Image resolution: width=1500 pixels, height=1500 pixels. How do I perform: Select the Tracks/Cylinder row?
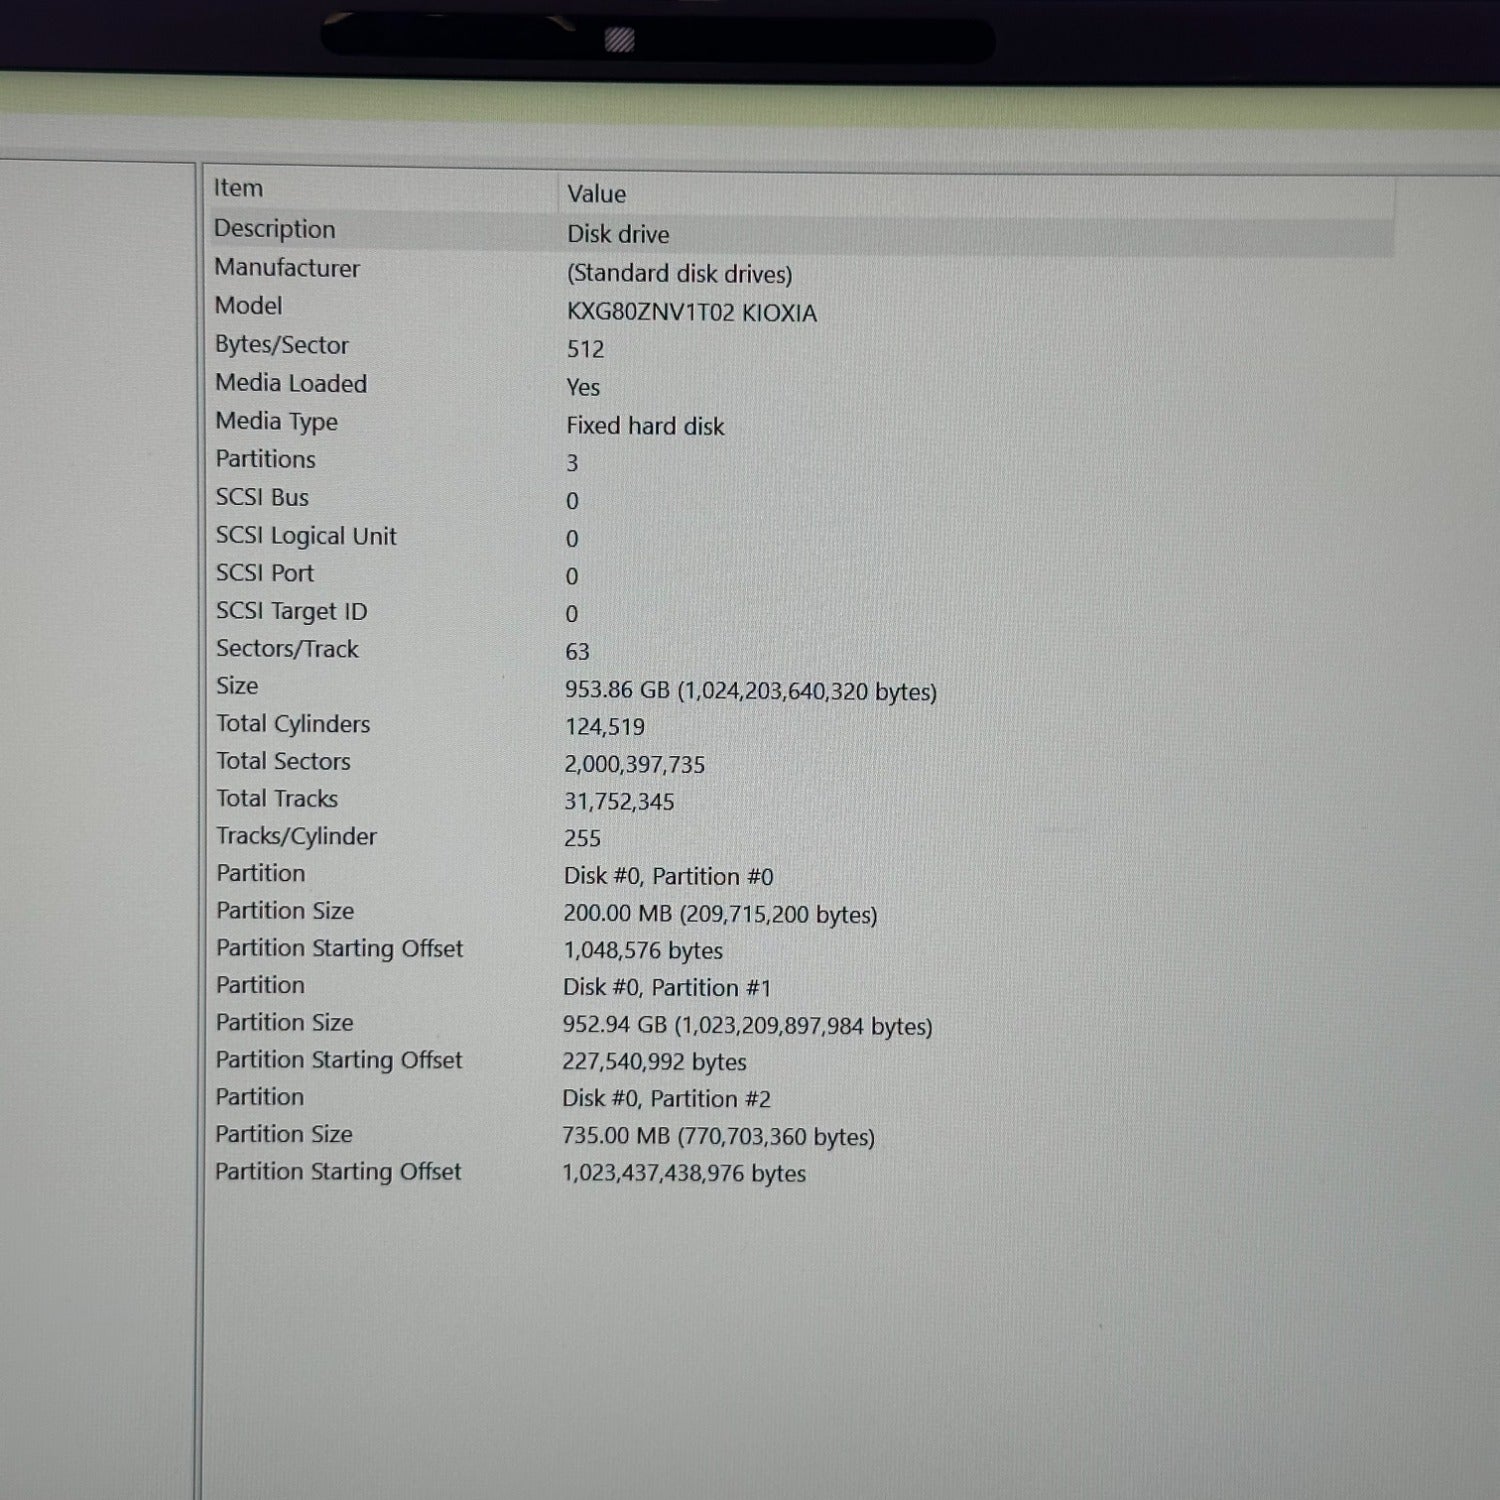tap(296, 836)
